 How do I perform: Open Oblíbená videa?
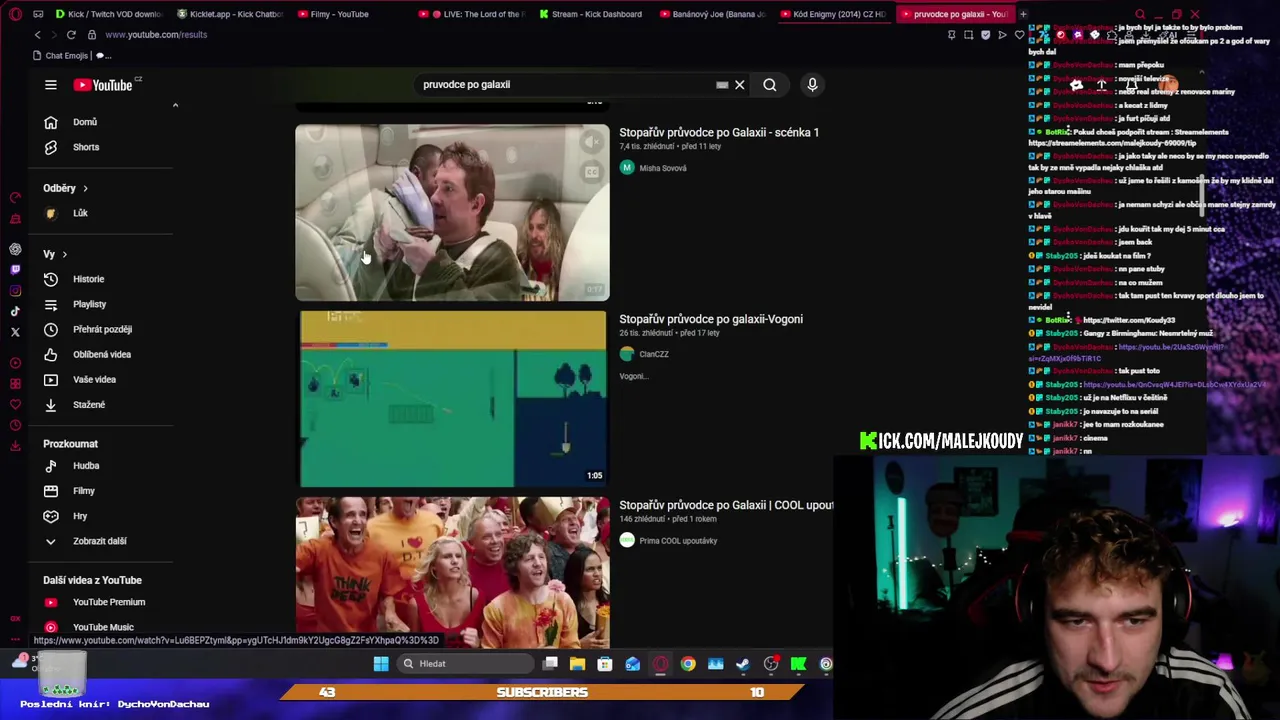(100, 354)
